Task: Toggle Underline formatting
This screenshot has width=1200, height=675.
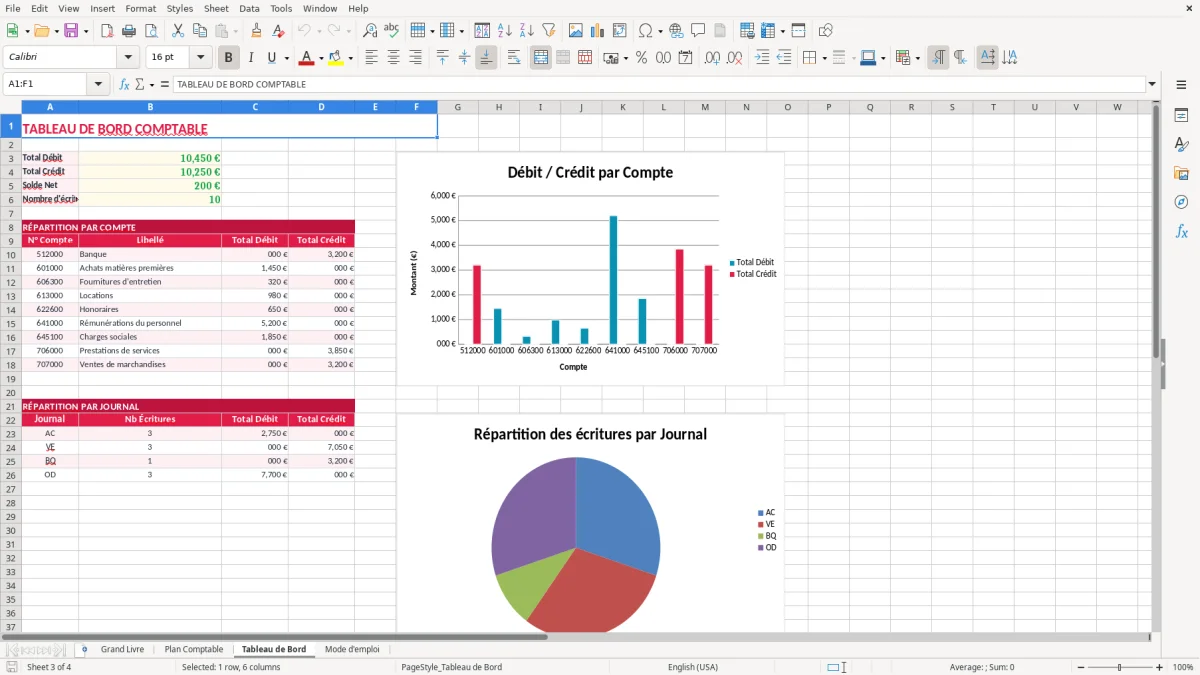Action: coord(272,58)
